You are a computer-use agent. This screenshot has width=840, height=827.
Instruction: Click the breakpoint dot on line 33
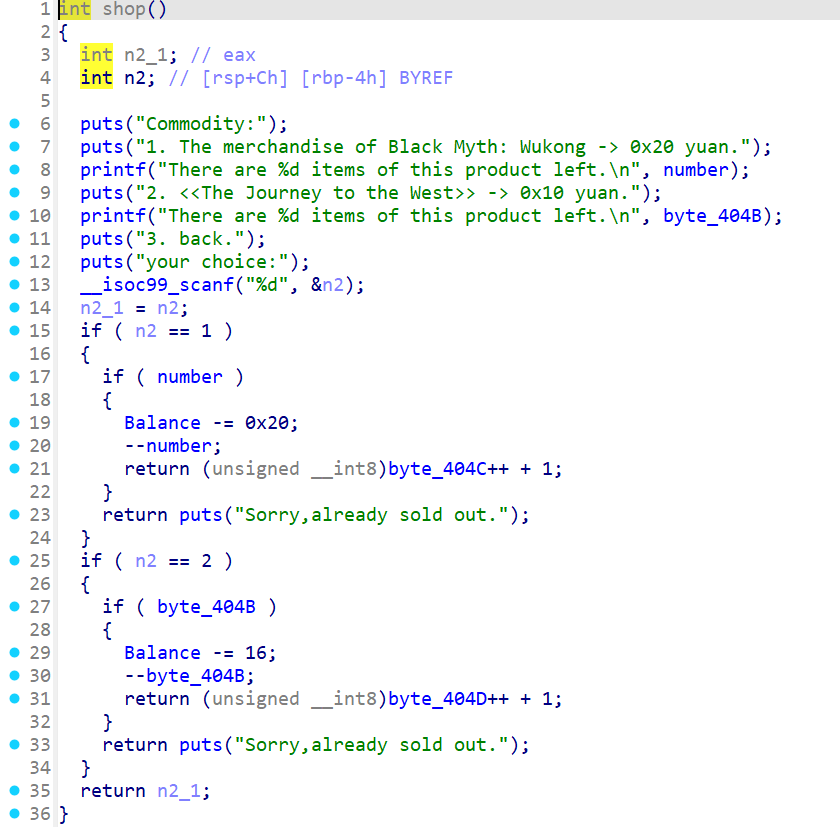[x=14, y=745]
